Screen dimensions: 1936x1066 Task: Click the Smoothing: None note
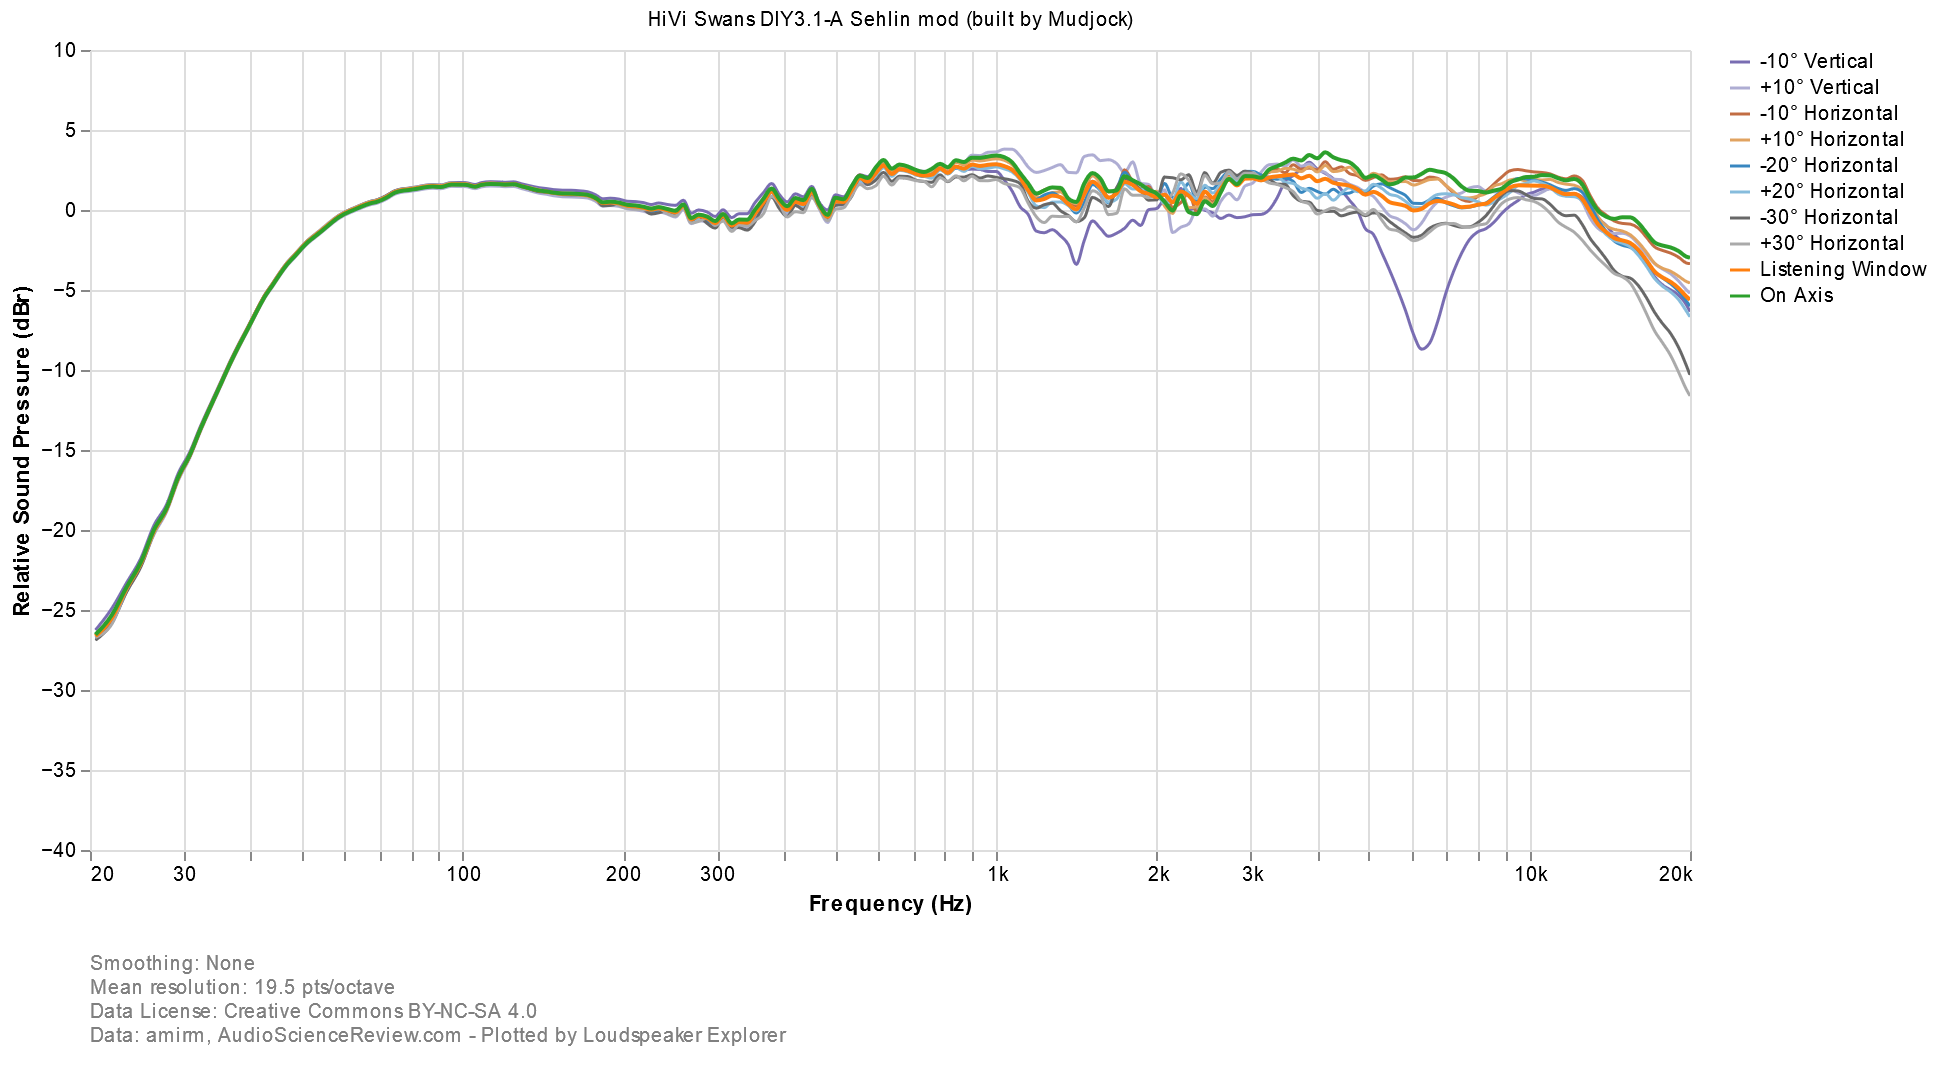(172, 963)
